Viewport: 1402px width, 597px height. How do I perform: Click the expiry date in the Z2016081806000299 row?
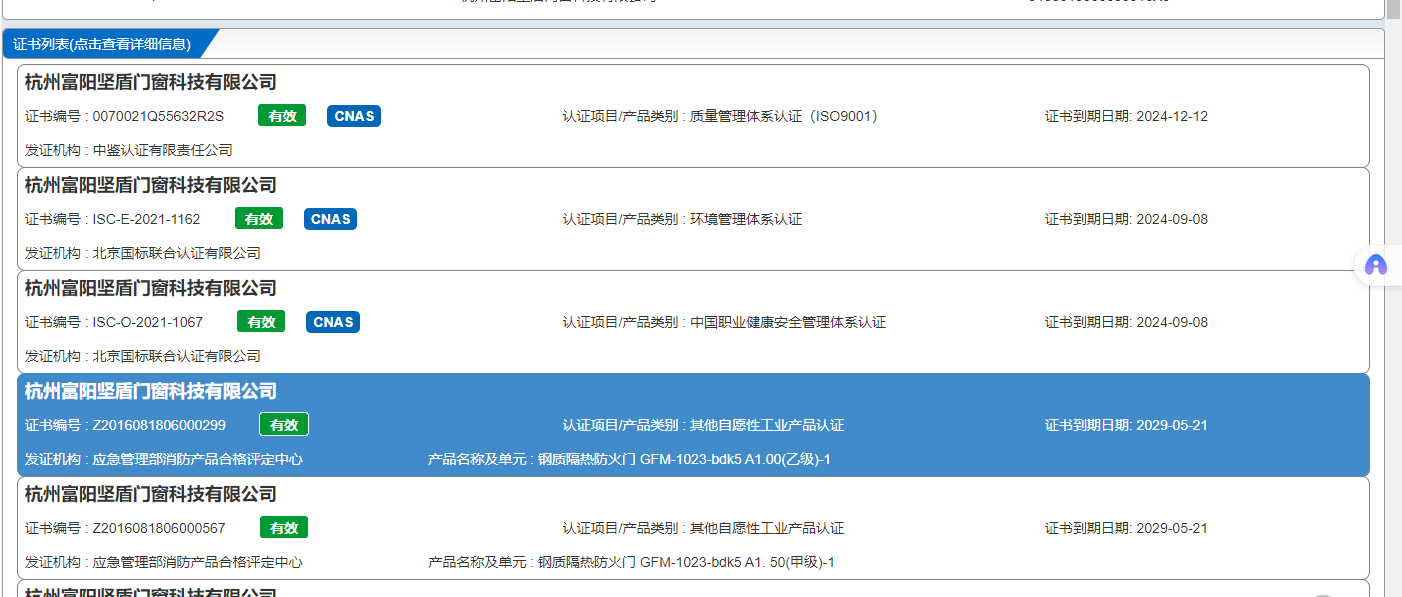click(x=1172, y=425)
